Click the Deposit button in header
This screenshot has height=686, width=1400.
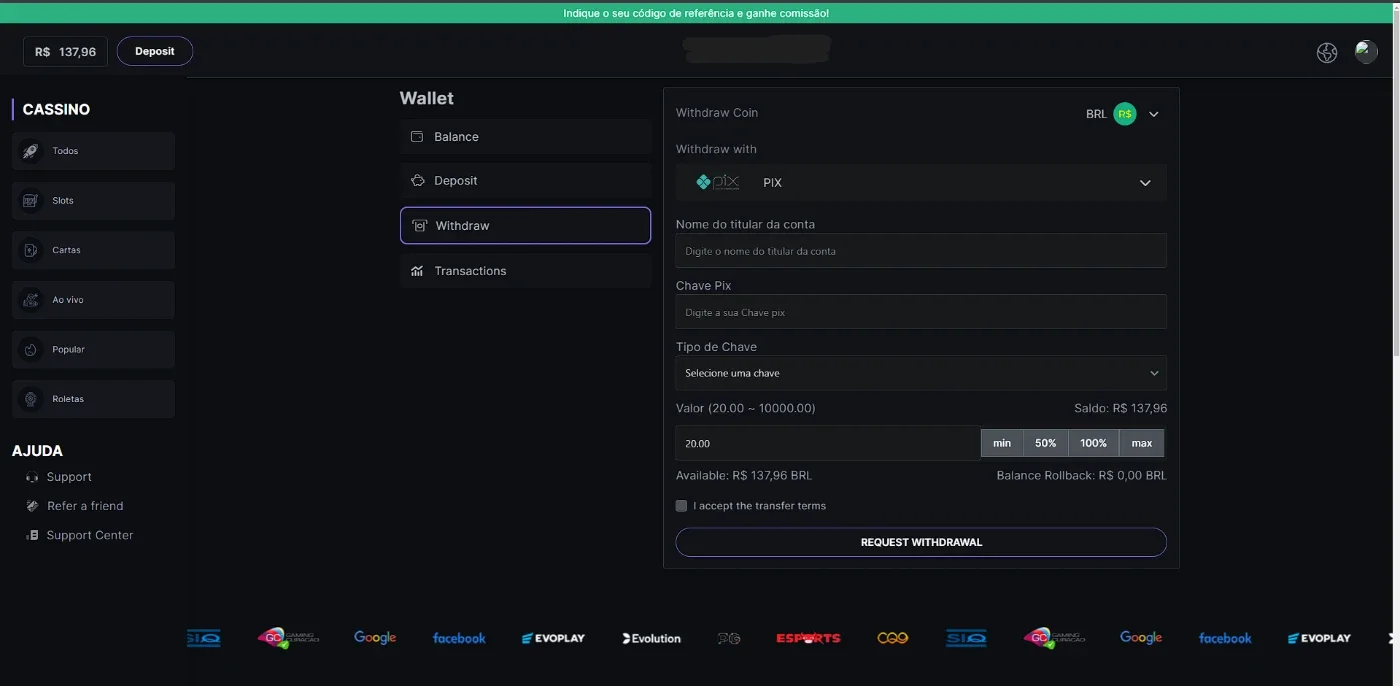tap(155, 51)
